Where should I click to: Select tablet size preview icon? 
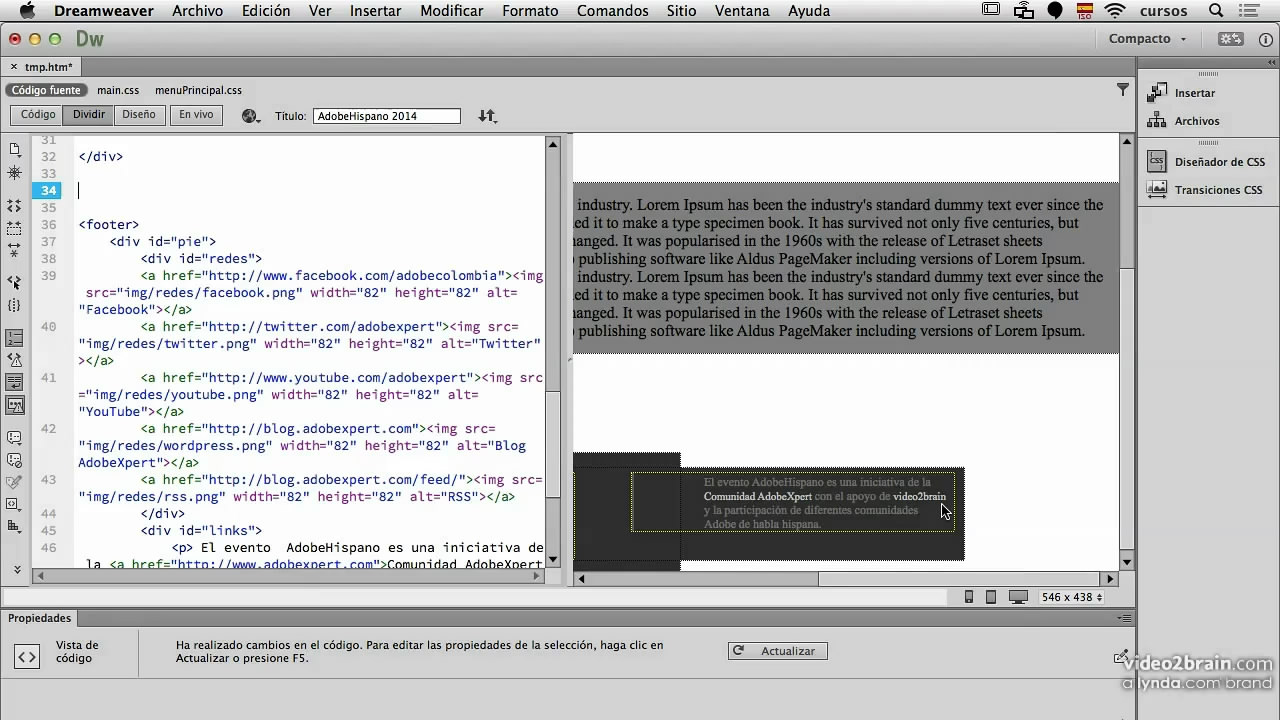pos(991,597)
